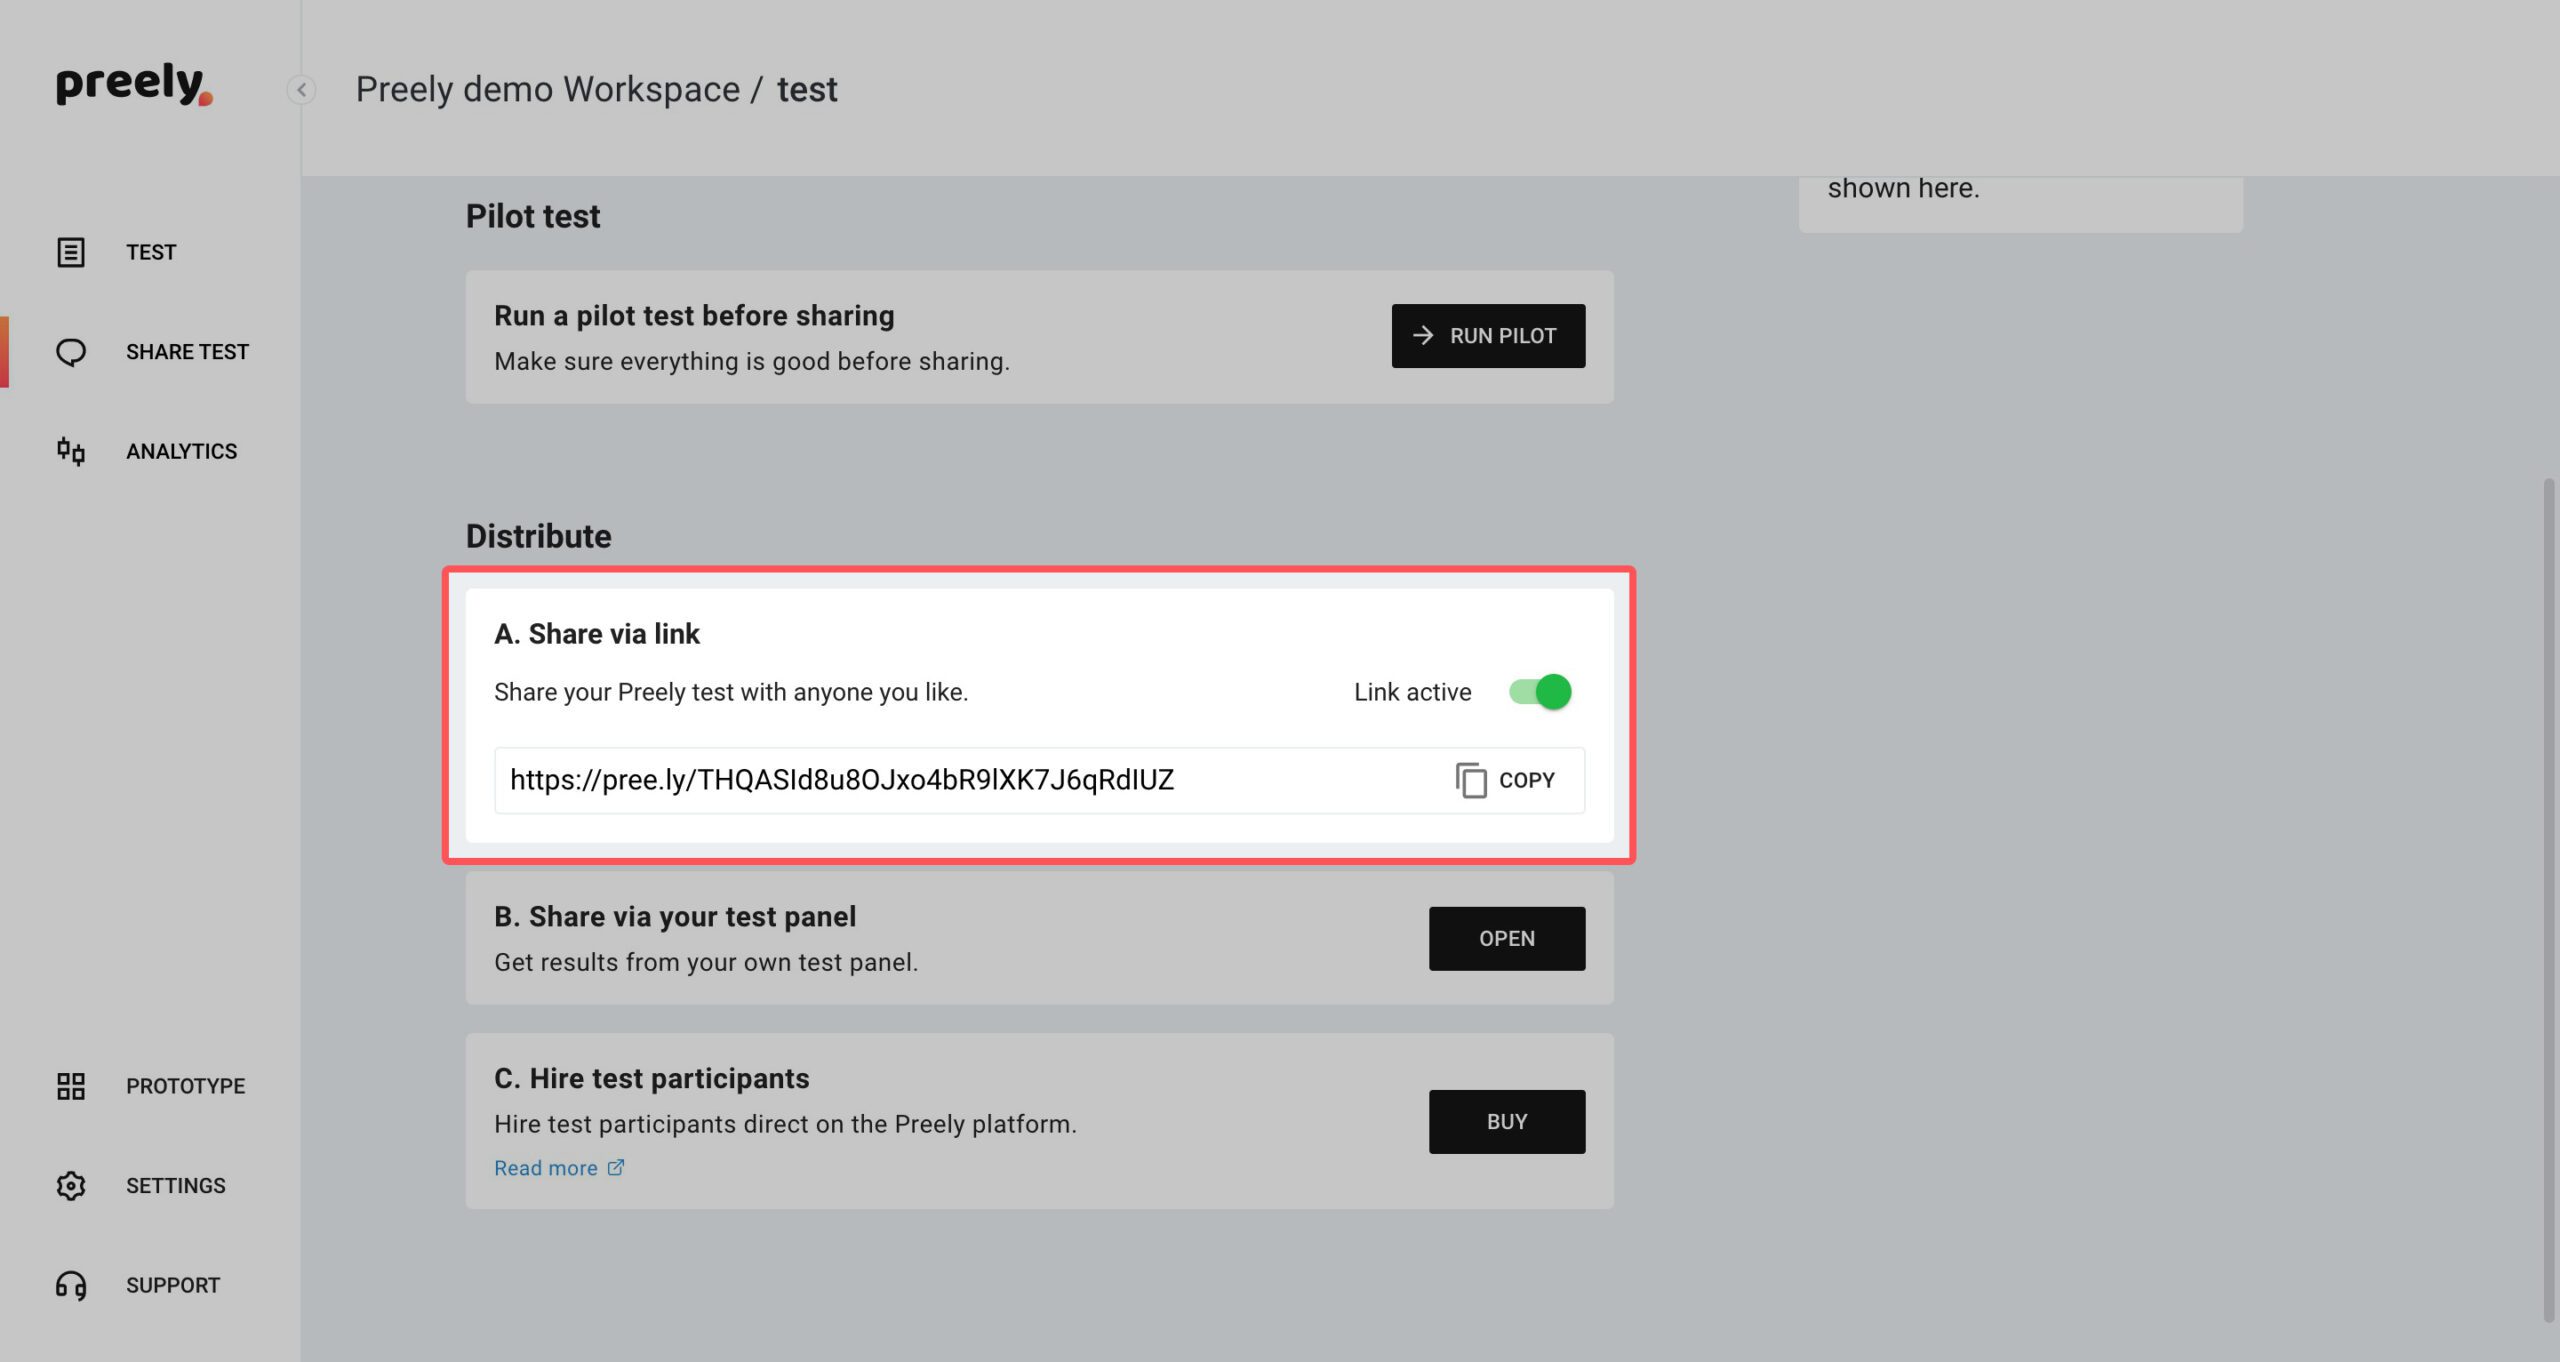Select the ANALYTICS menu label
This screenshot has width=2560, height=1362.
pos(182,451)
